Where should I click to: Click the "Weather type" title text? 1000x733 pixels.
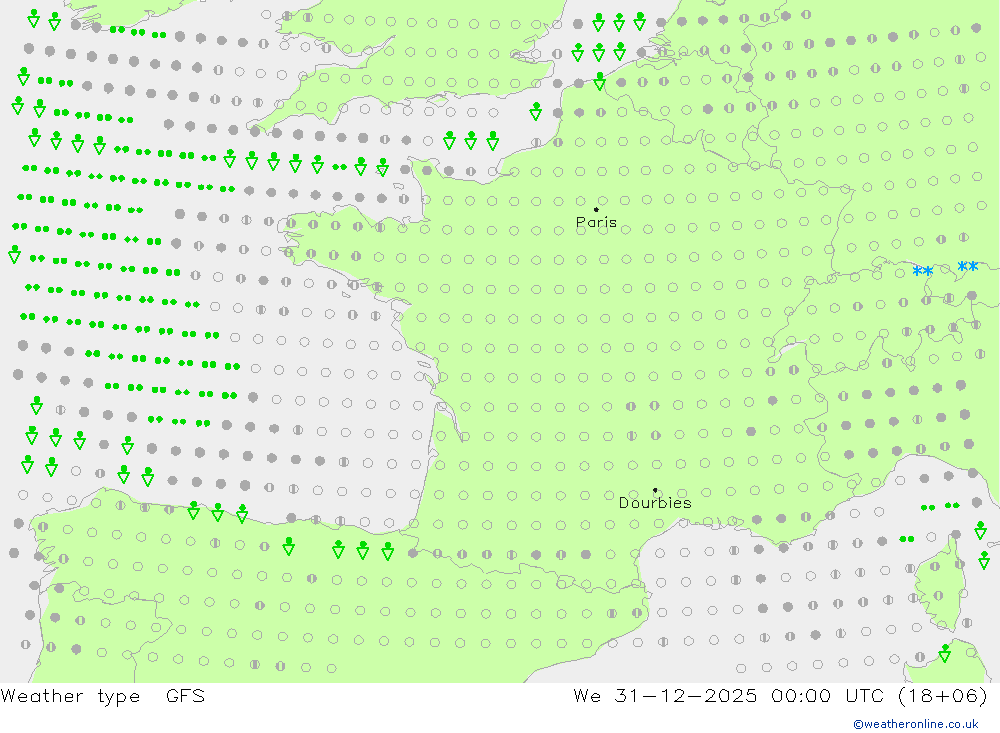70,696
